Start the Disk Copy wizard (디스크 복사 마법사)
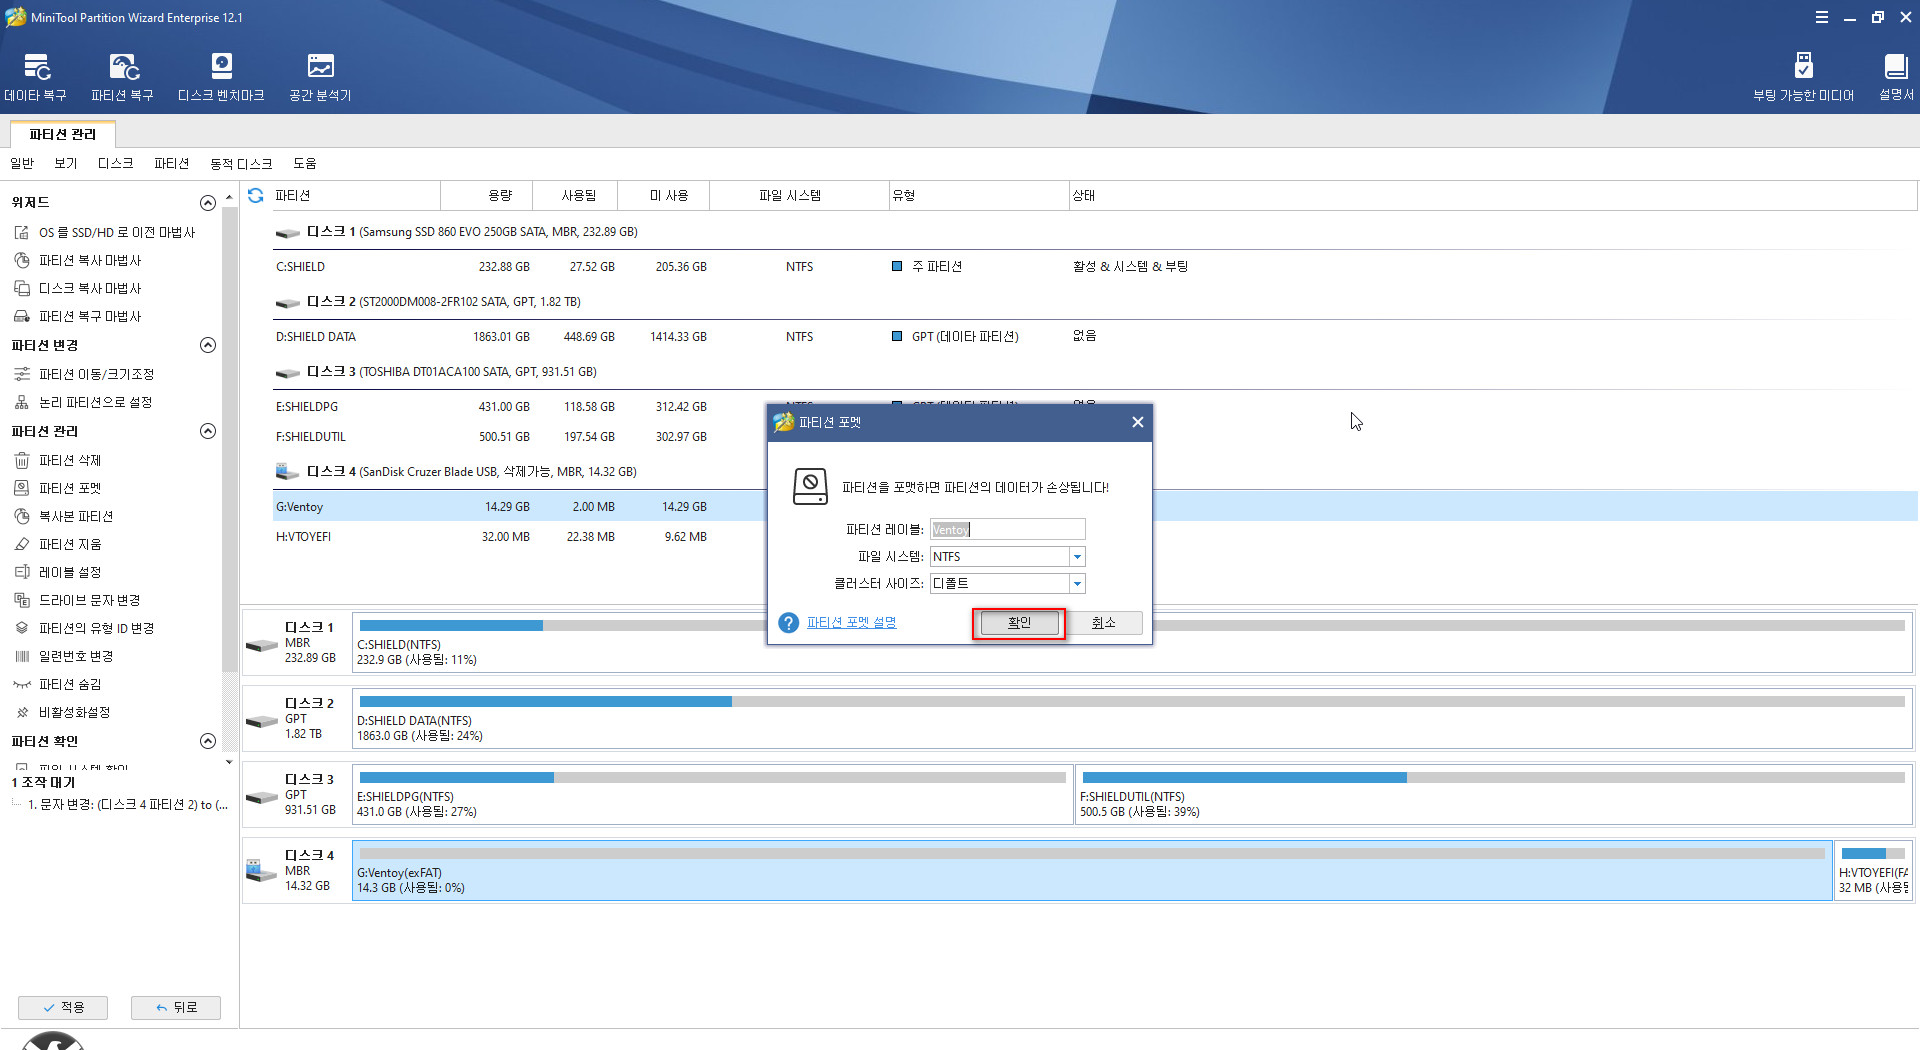Screen dimensions: 1920x1050 click(x=89, y=288)
